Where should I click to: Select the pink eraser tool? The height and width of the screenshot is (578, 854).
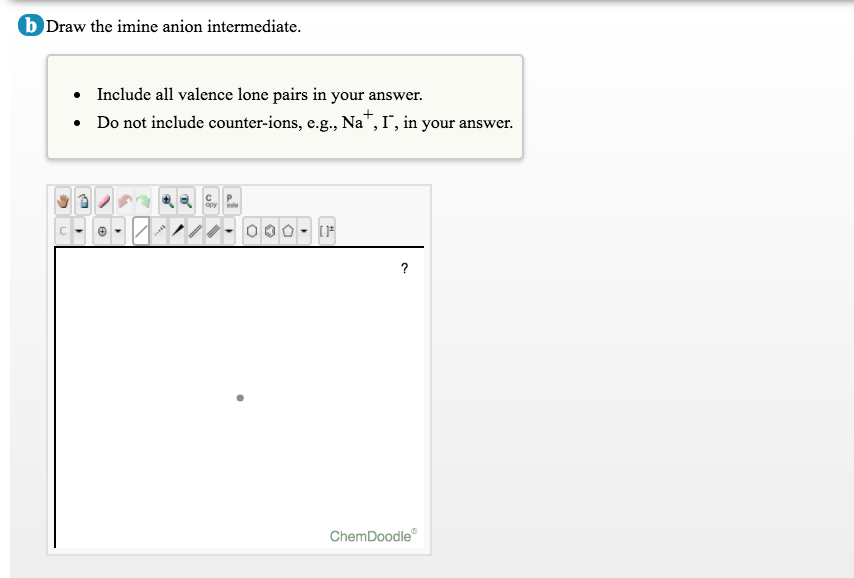pyautogui.click(x=103, y=200)
